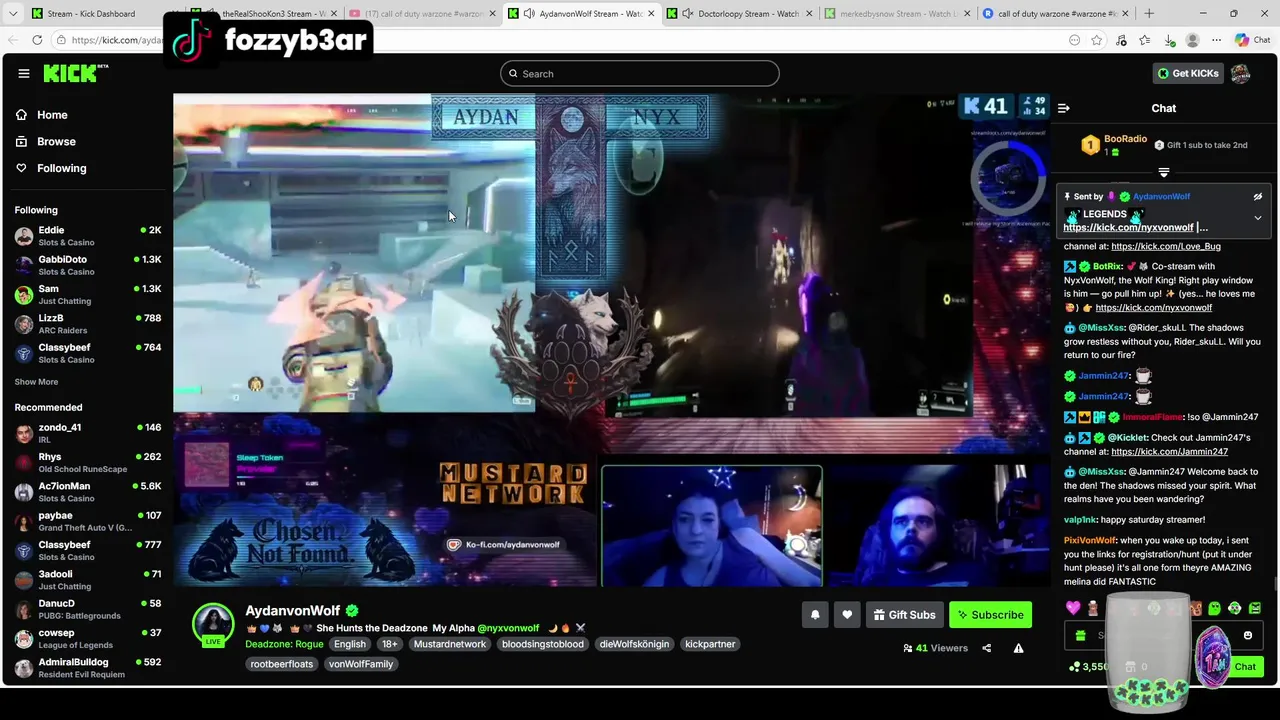Screen dimensions: 1280x720
Task: Click PixiVonWolf username in chat
Action: coord(1090,540)
